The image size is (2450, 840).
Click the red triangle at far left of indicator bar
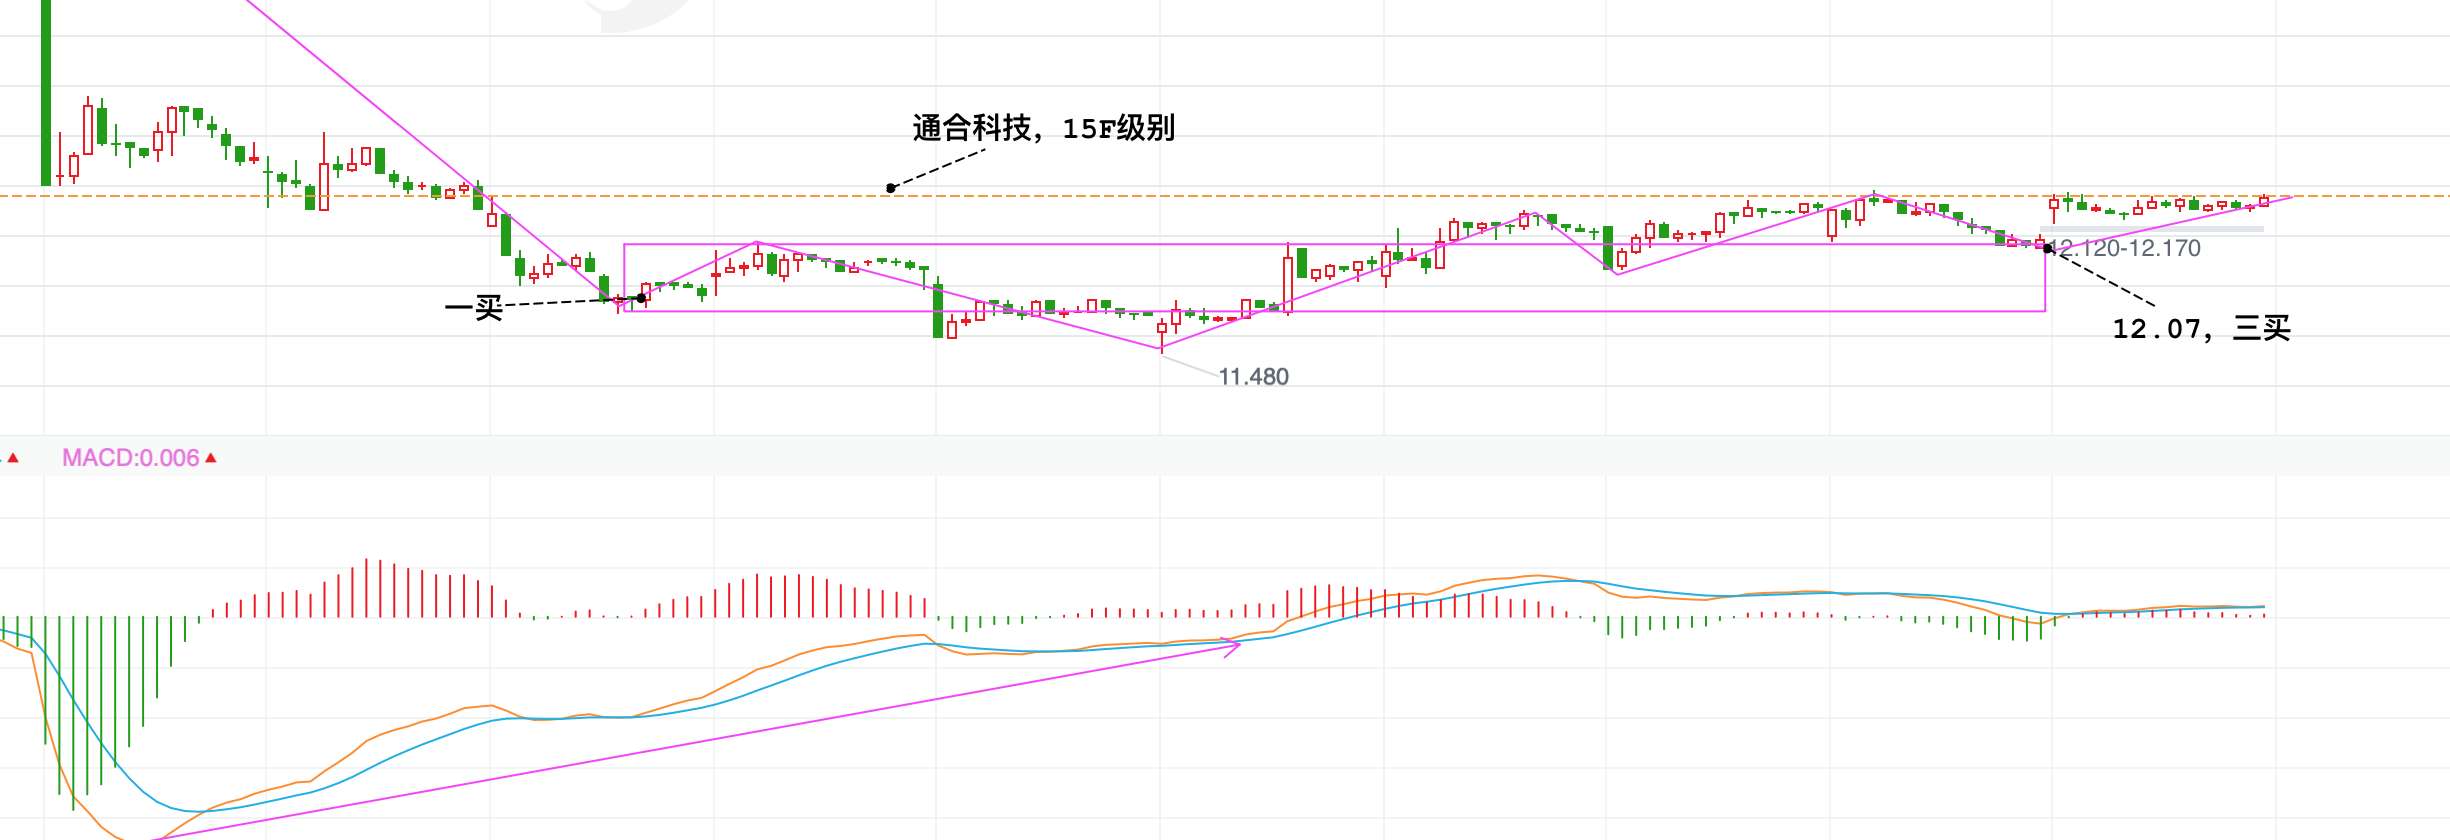13,458
